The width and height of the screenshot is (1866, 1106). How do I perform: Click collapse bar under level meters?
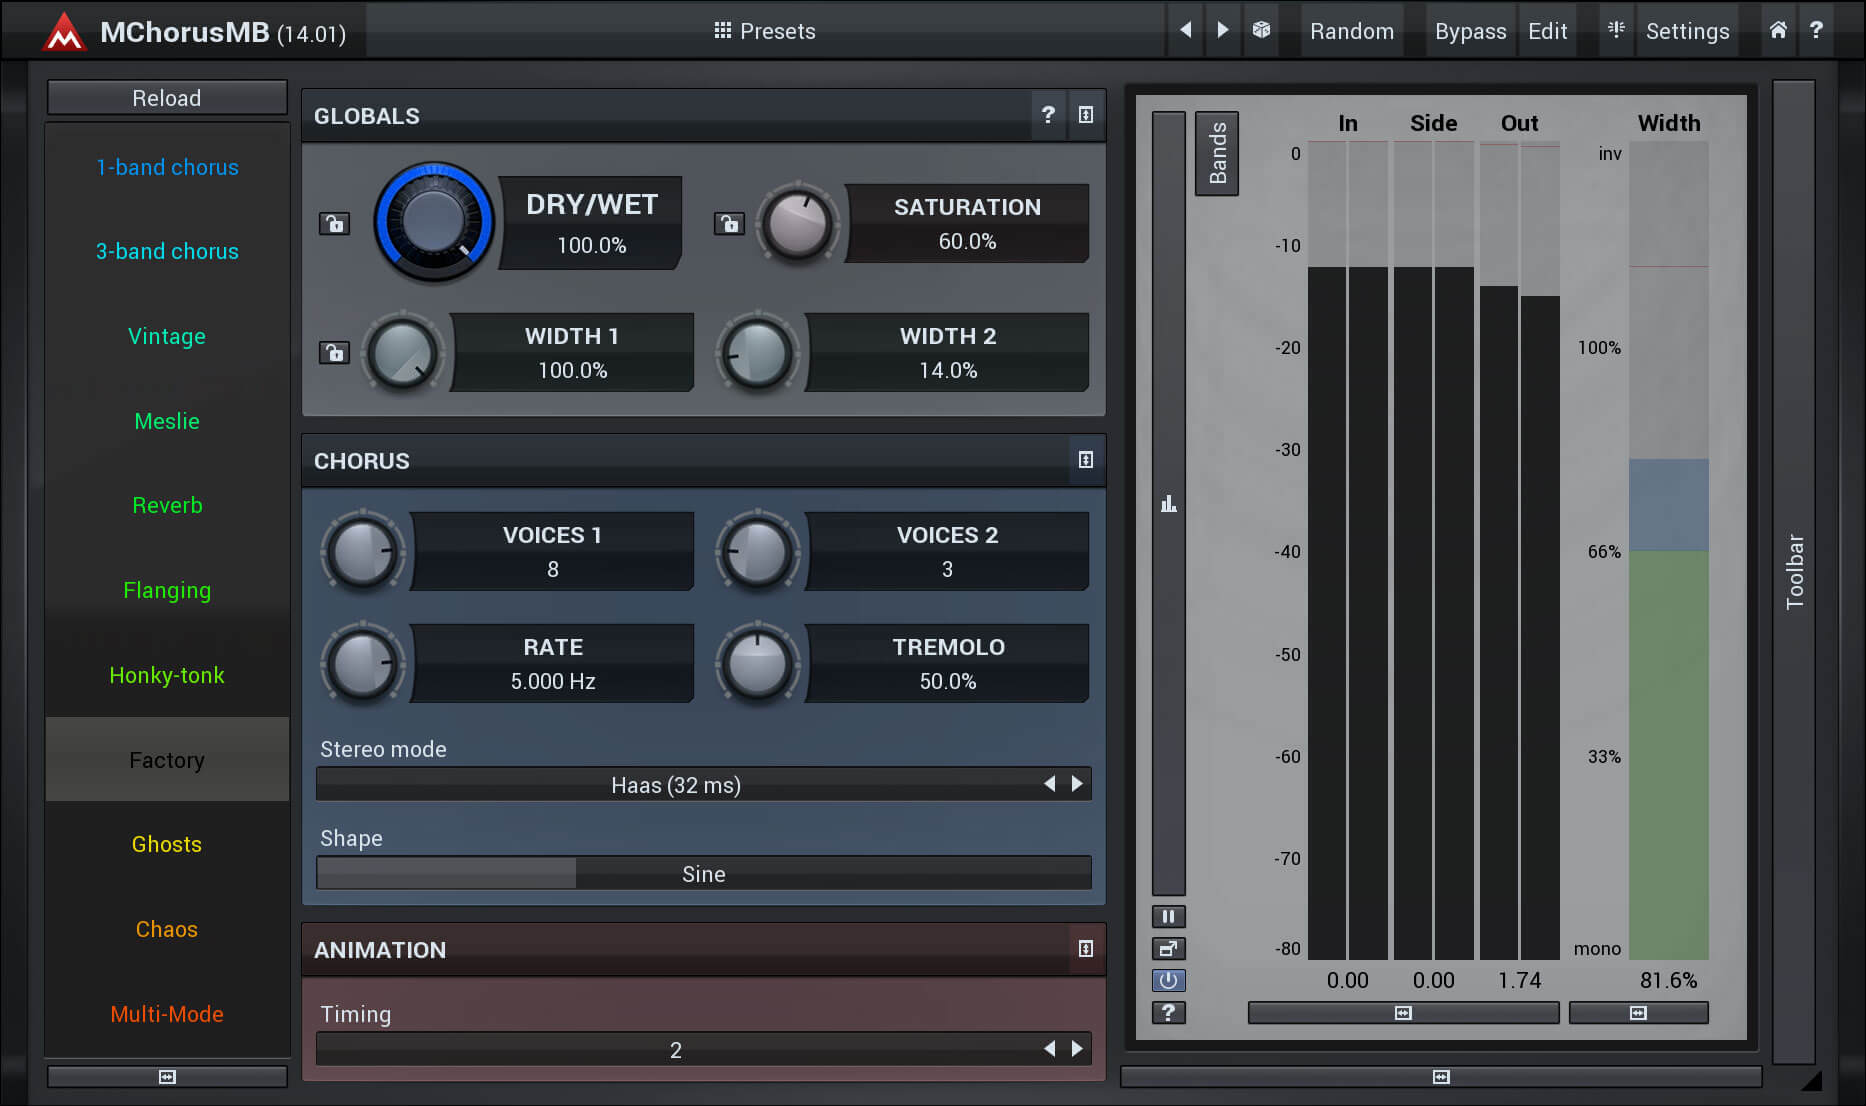1403,1013
